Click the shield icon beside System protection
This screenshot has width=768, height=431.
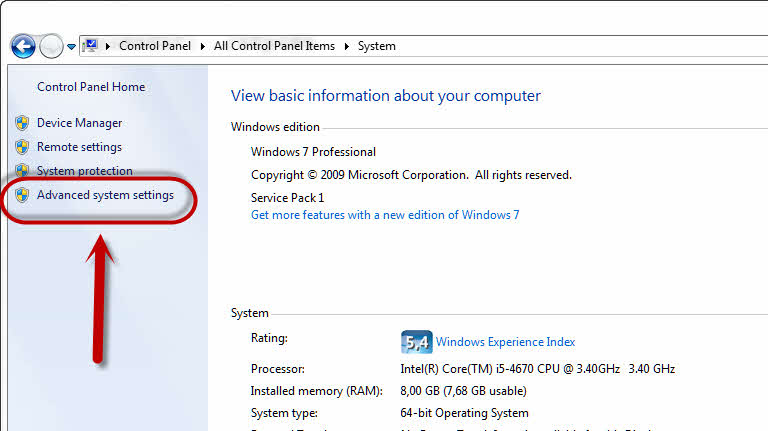[22, 170]
